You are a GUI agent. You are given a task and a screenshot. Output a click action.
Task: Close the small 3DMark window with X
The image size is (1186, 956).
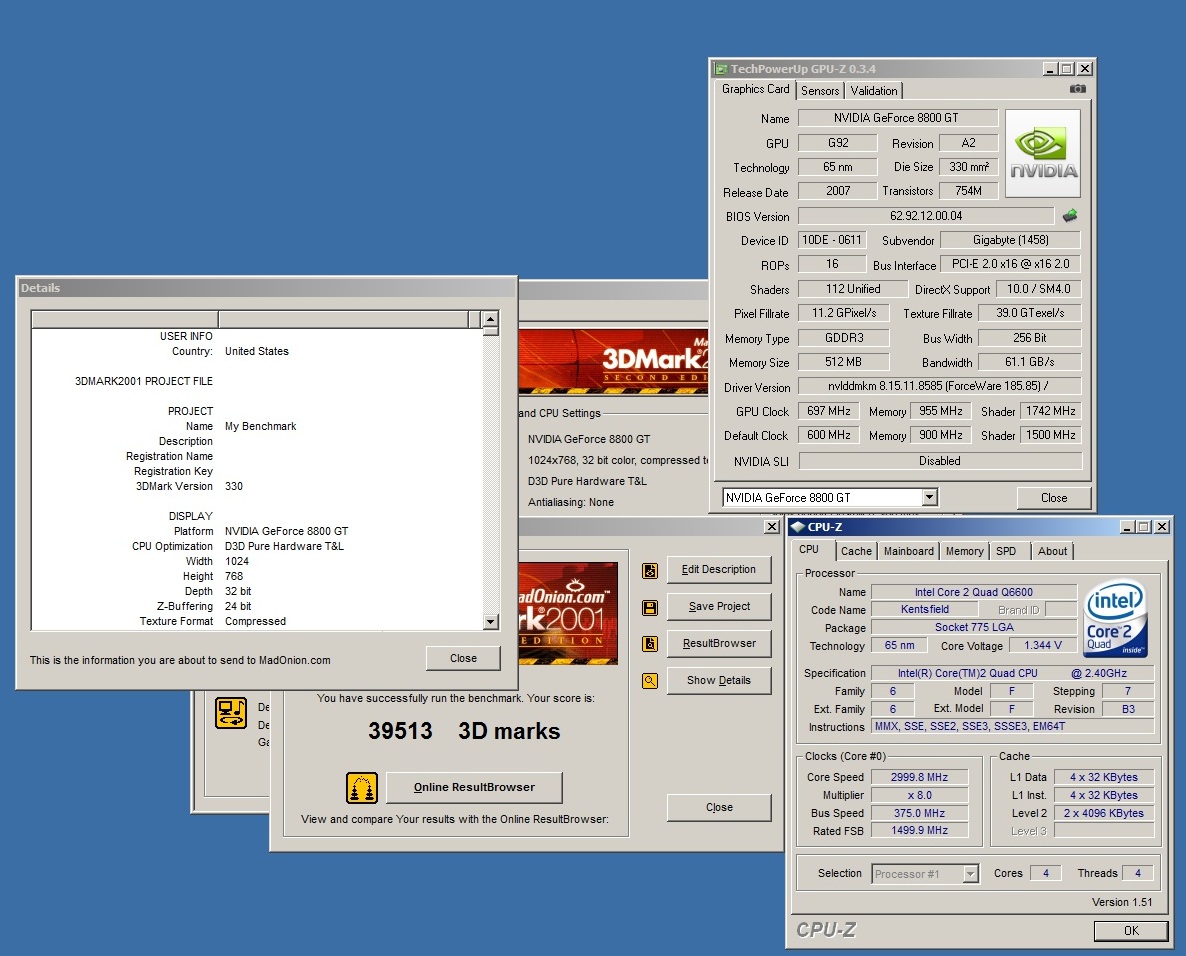772,527
